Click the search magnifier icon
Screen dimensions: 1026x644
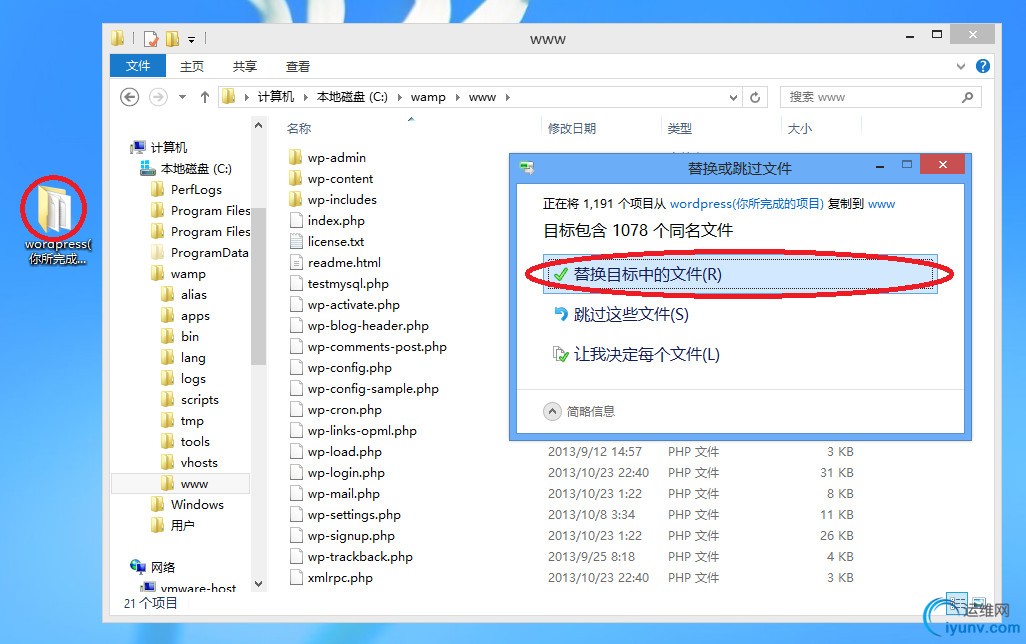pyautogui.click(x=967, y=97)
